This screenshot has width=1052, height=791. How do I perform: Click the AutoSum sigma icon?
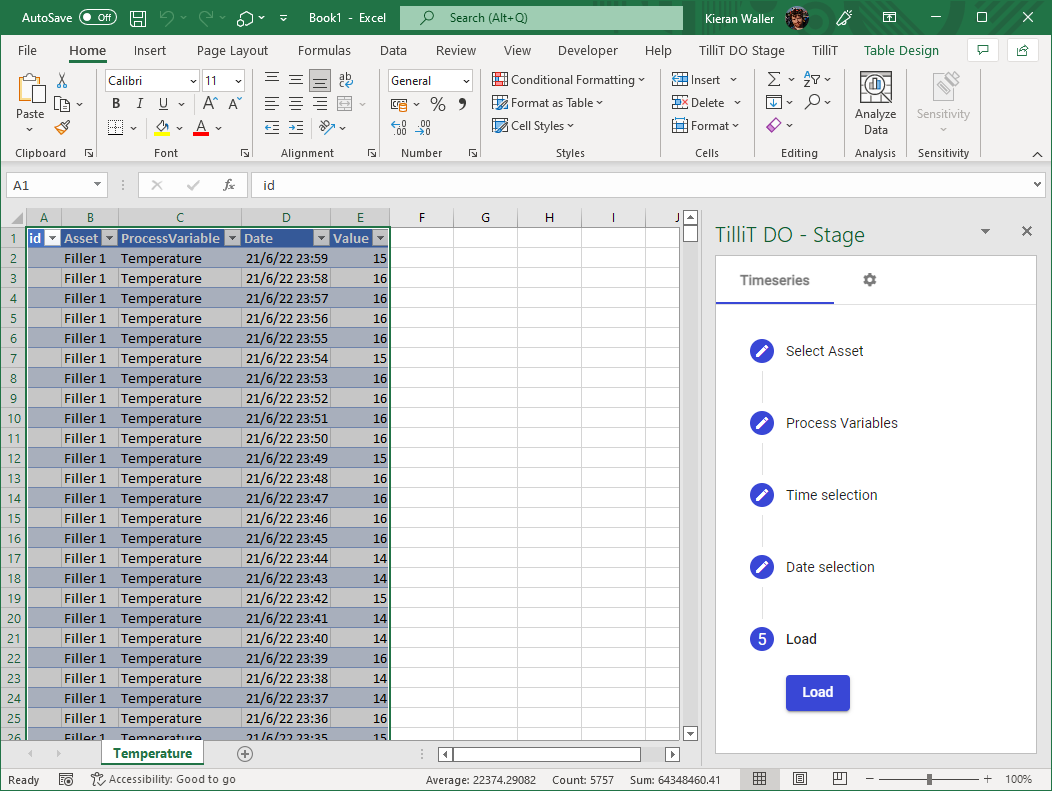pos(774,79)
